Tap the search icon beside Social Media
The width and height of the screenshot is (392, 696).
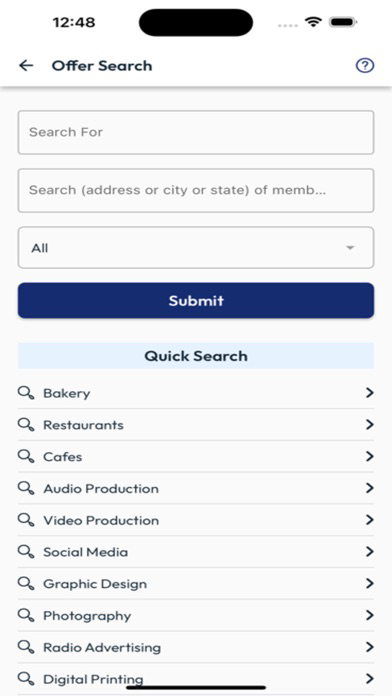pyautogui.click(x=26, y=552)
